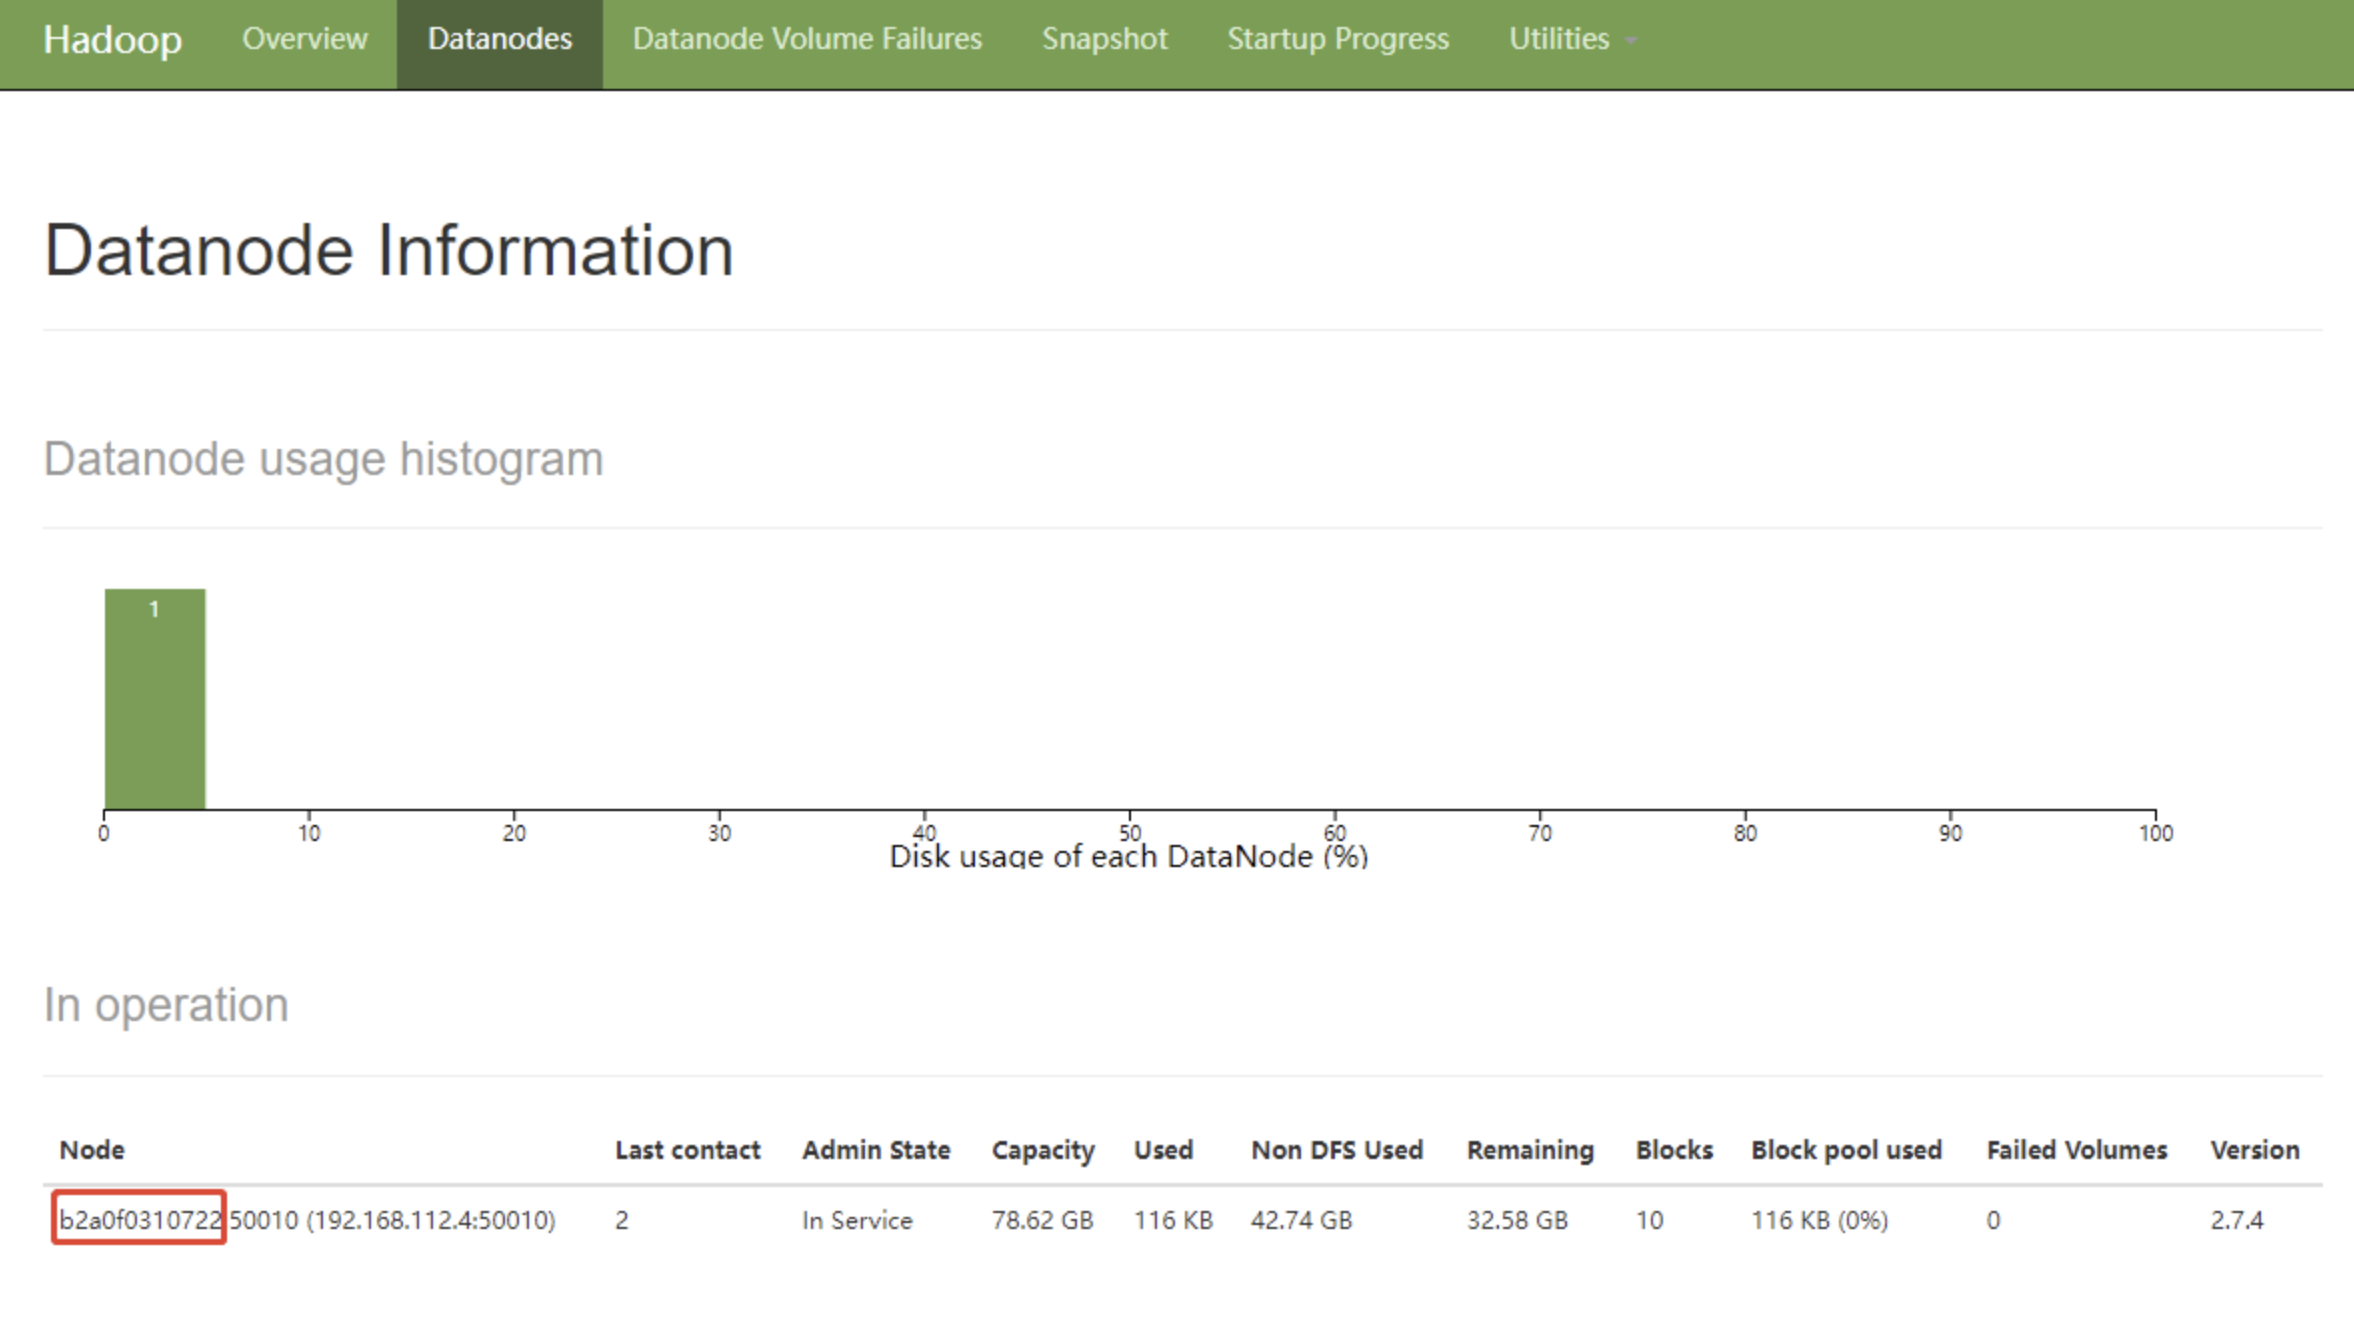Click the Remaining column header

point(1529,1150)
